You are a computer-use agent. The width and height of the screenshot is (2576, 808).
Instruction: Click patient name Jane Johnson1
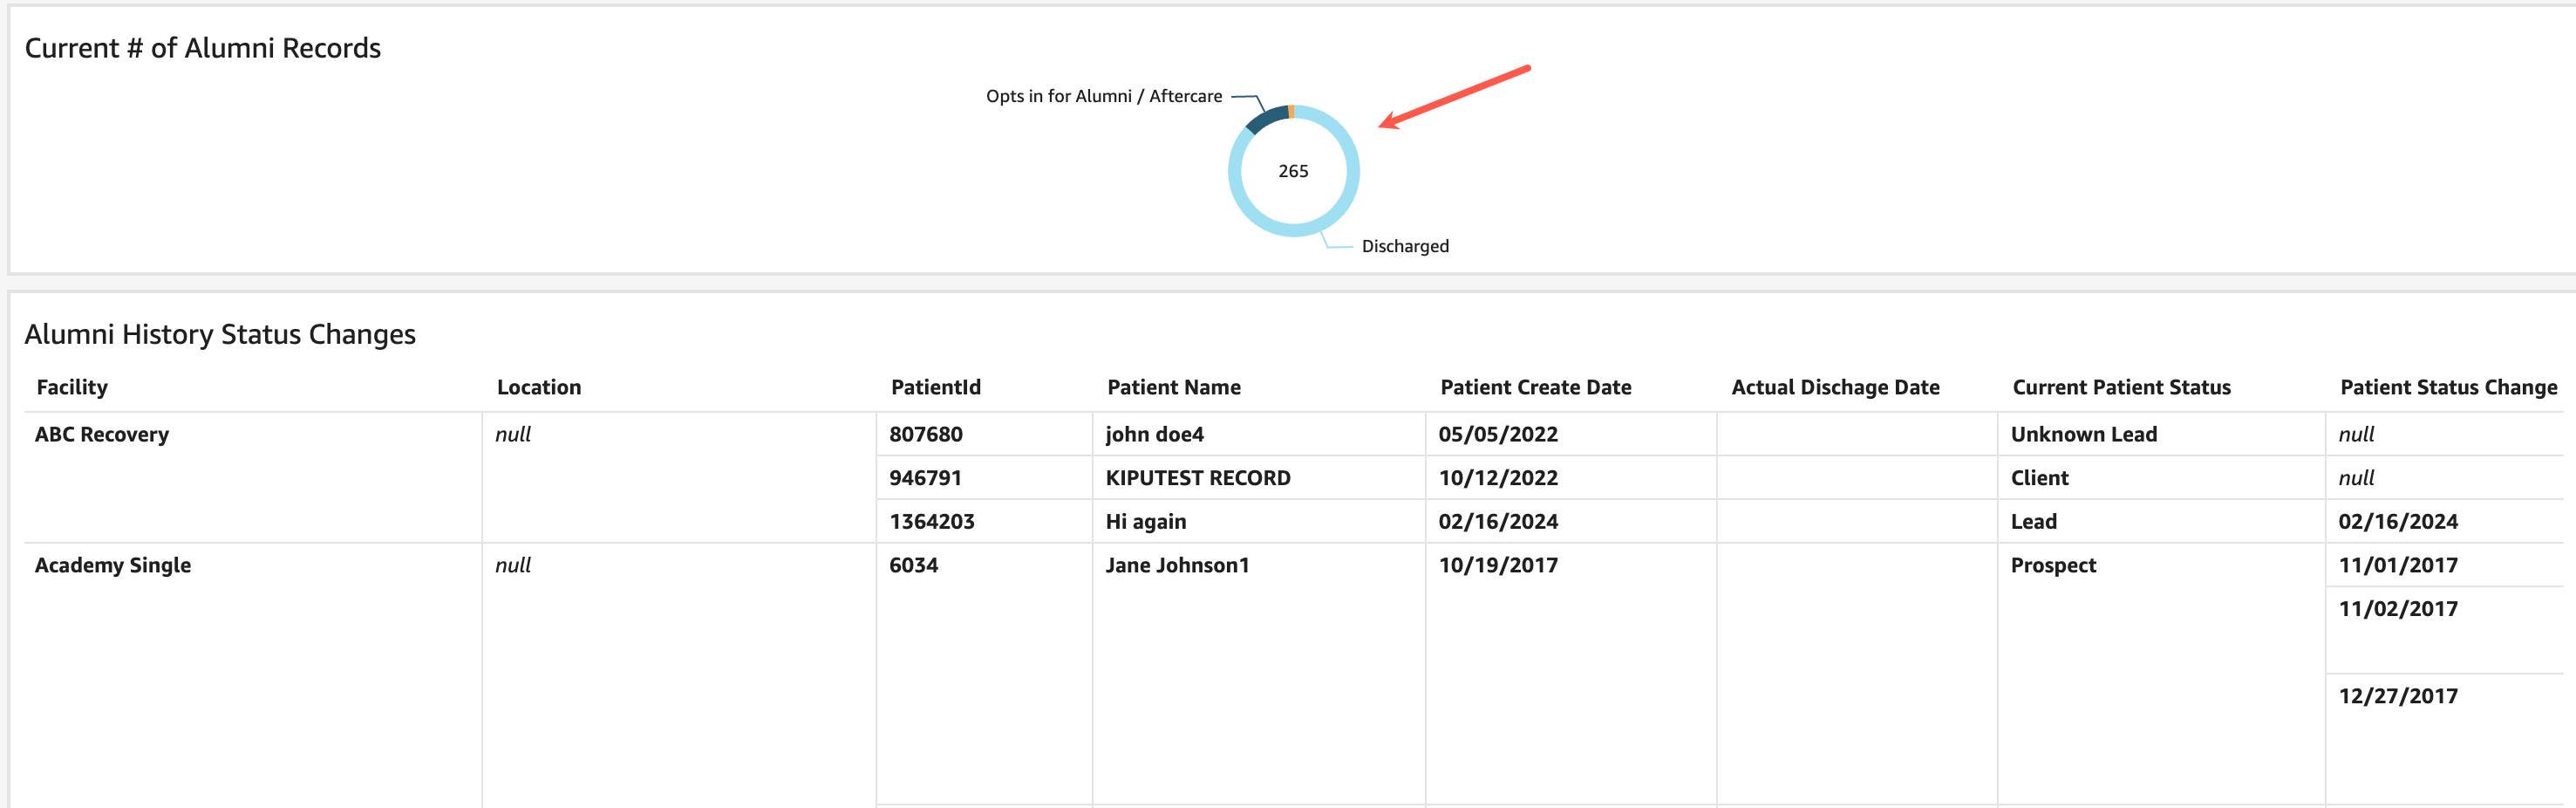click(x=1177, y=565)
